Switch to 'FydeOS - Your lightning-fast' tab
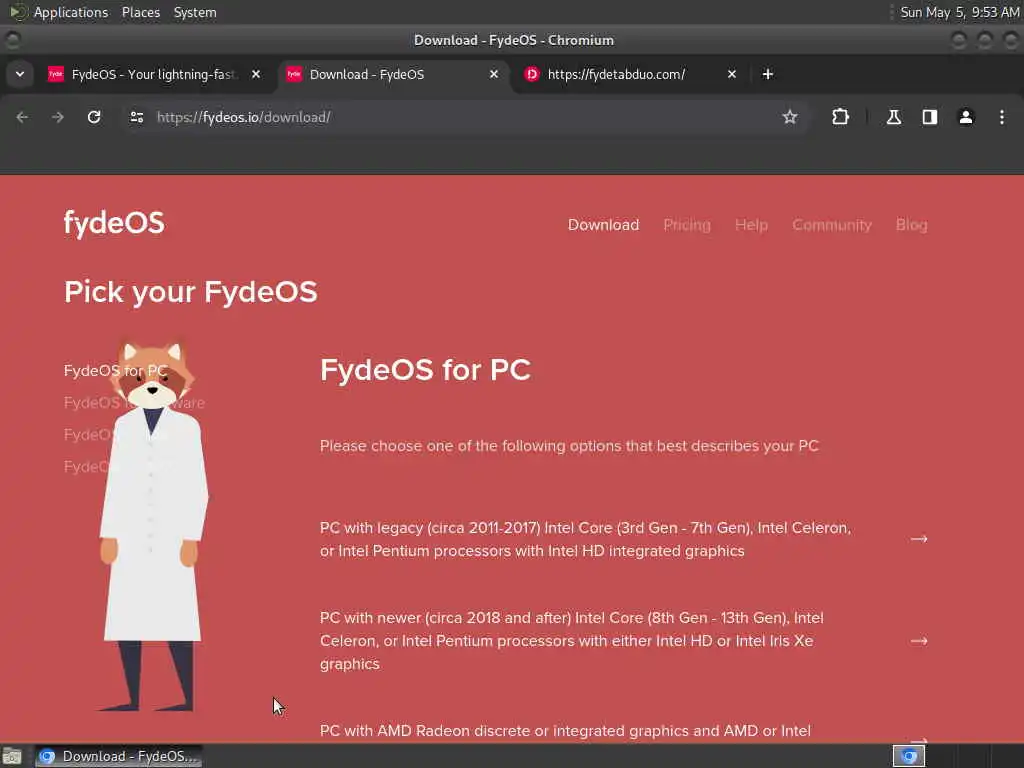Image resolution: width=1024 pixels, height=768 pixels. click(x=155, y=74)
